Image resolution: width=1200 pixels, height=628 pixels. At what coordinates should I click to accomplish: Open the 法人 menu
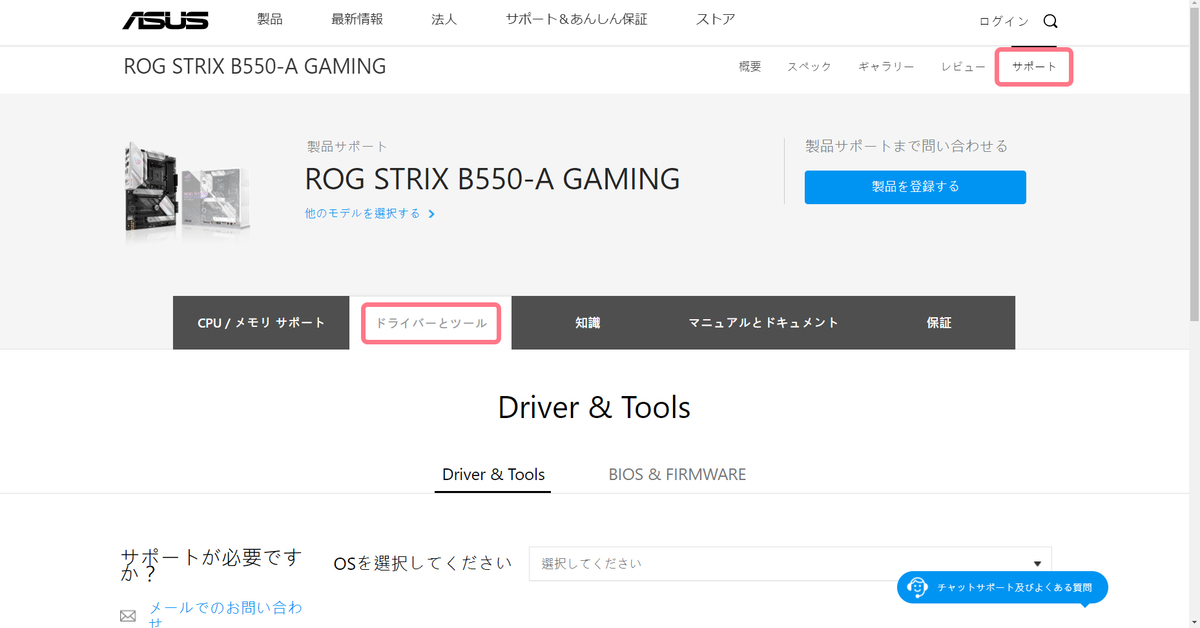point(444,20)
